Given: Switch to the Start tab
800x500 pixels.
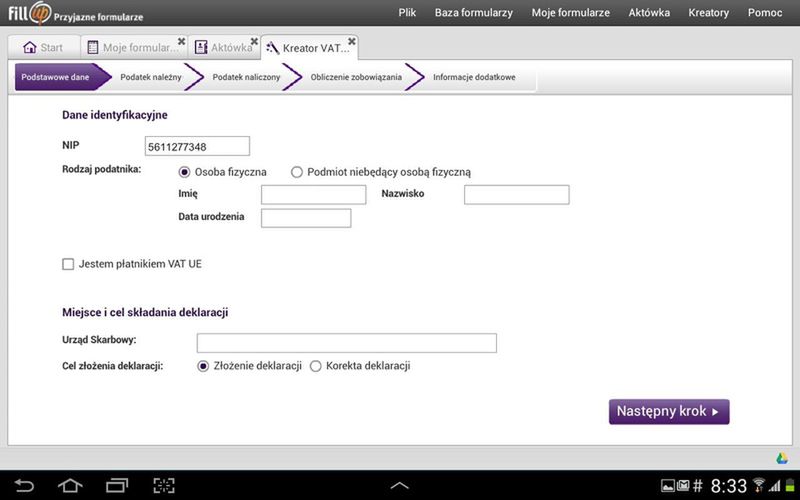Looking at the screenshot, I should tap(44, 47).
